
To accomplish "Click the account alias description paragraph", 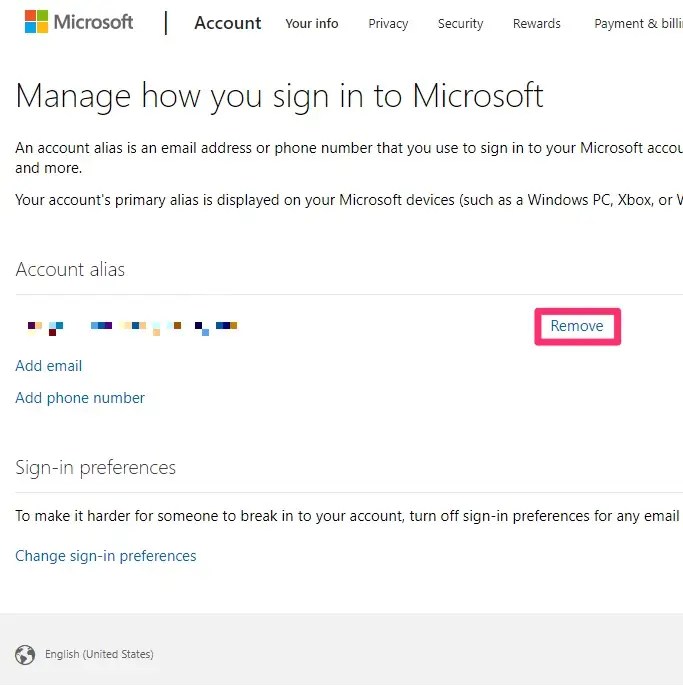I will [340, 158].
